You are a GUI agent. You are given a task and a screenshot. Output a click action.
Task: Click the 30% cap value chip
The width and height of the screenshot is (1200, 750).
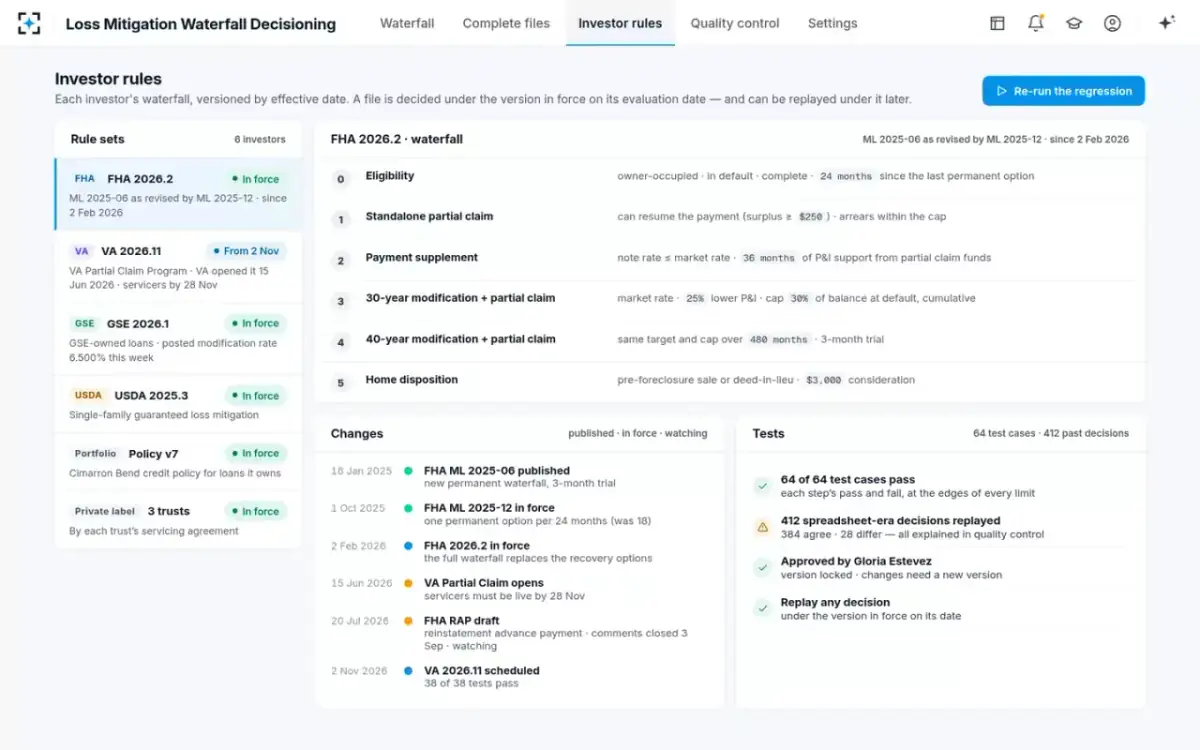click(x=799, y=299)
